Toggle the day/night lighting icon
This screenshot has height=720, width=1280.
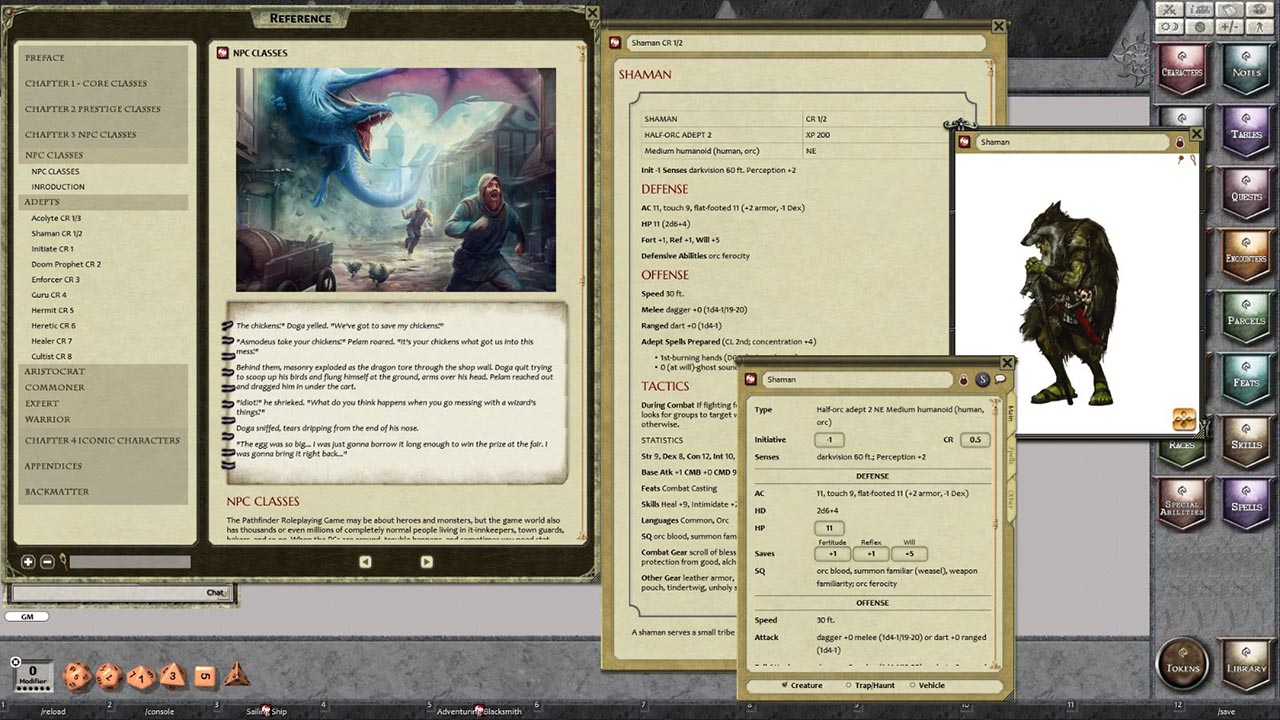coord(1169,27)
